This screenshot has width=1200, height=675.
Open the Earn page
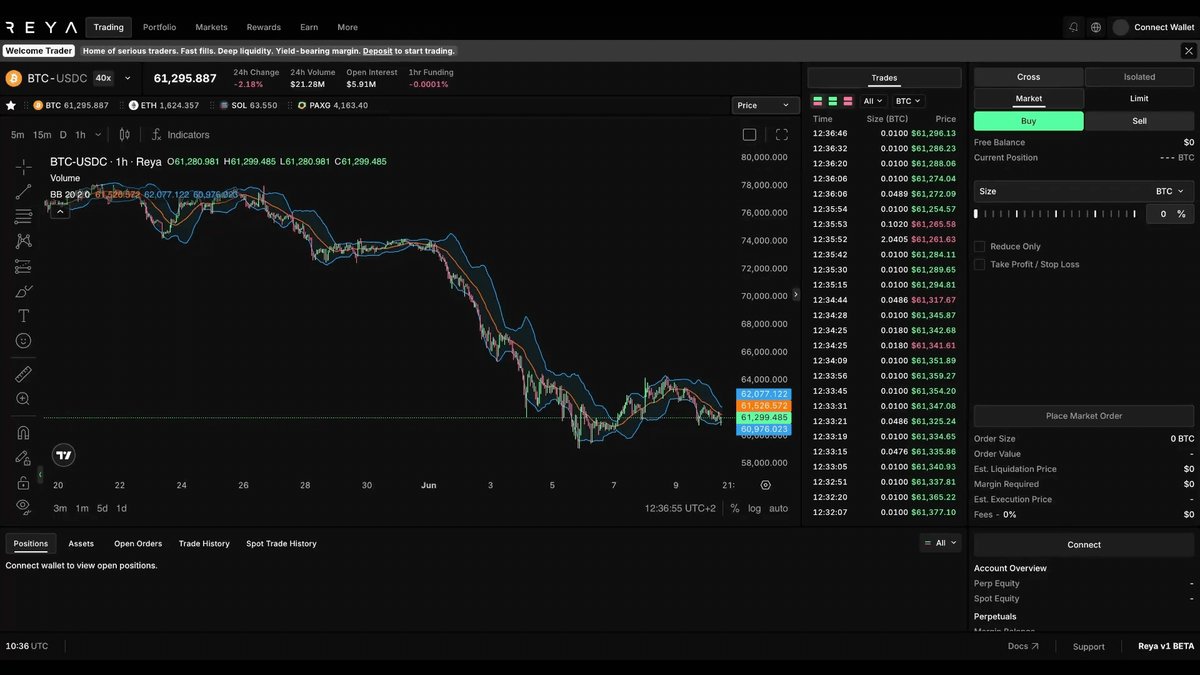309,27
